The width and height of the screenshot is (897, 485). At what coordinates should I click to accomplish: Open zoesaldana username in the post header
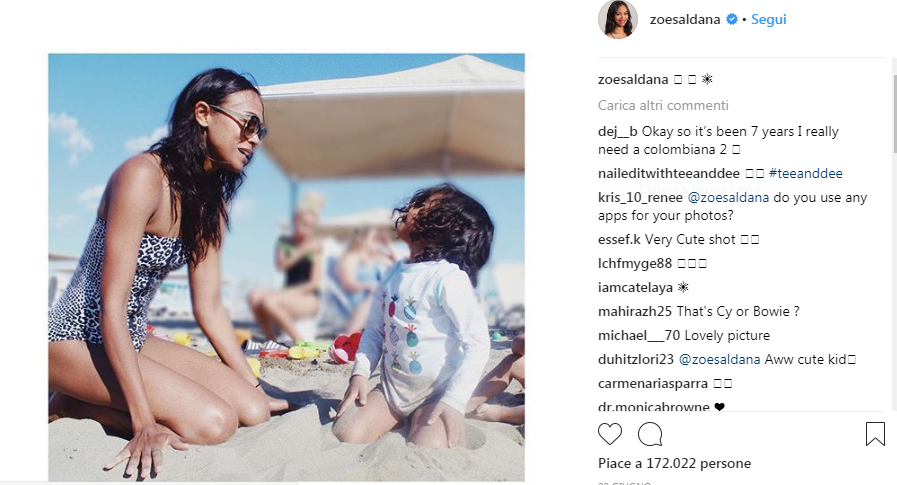(x=685, y=19)
